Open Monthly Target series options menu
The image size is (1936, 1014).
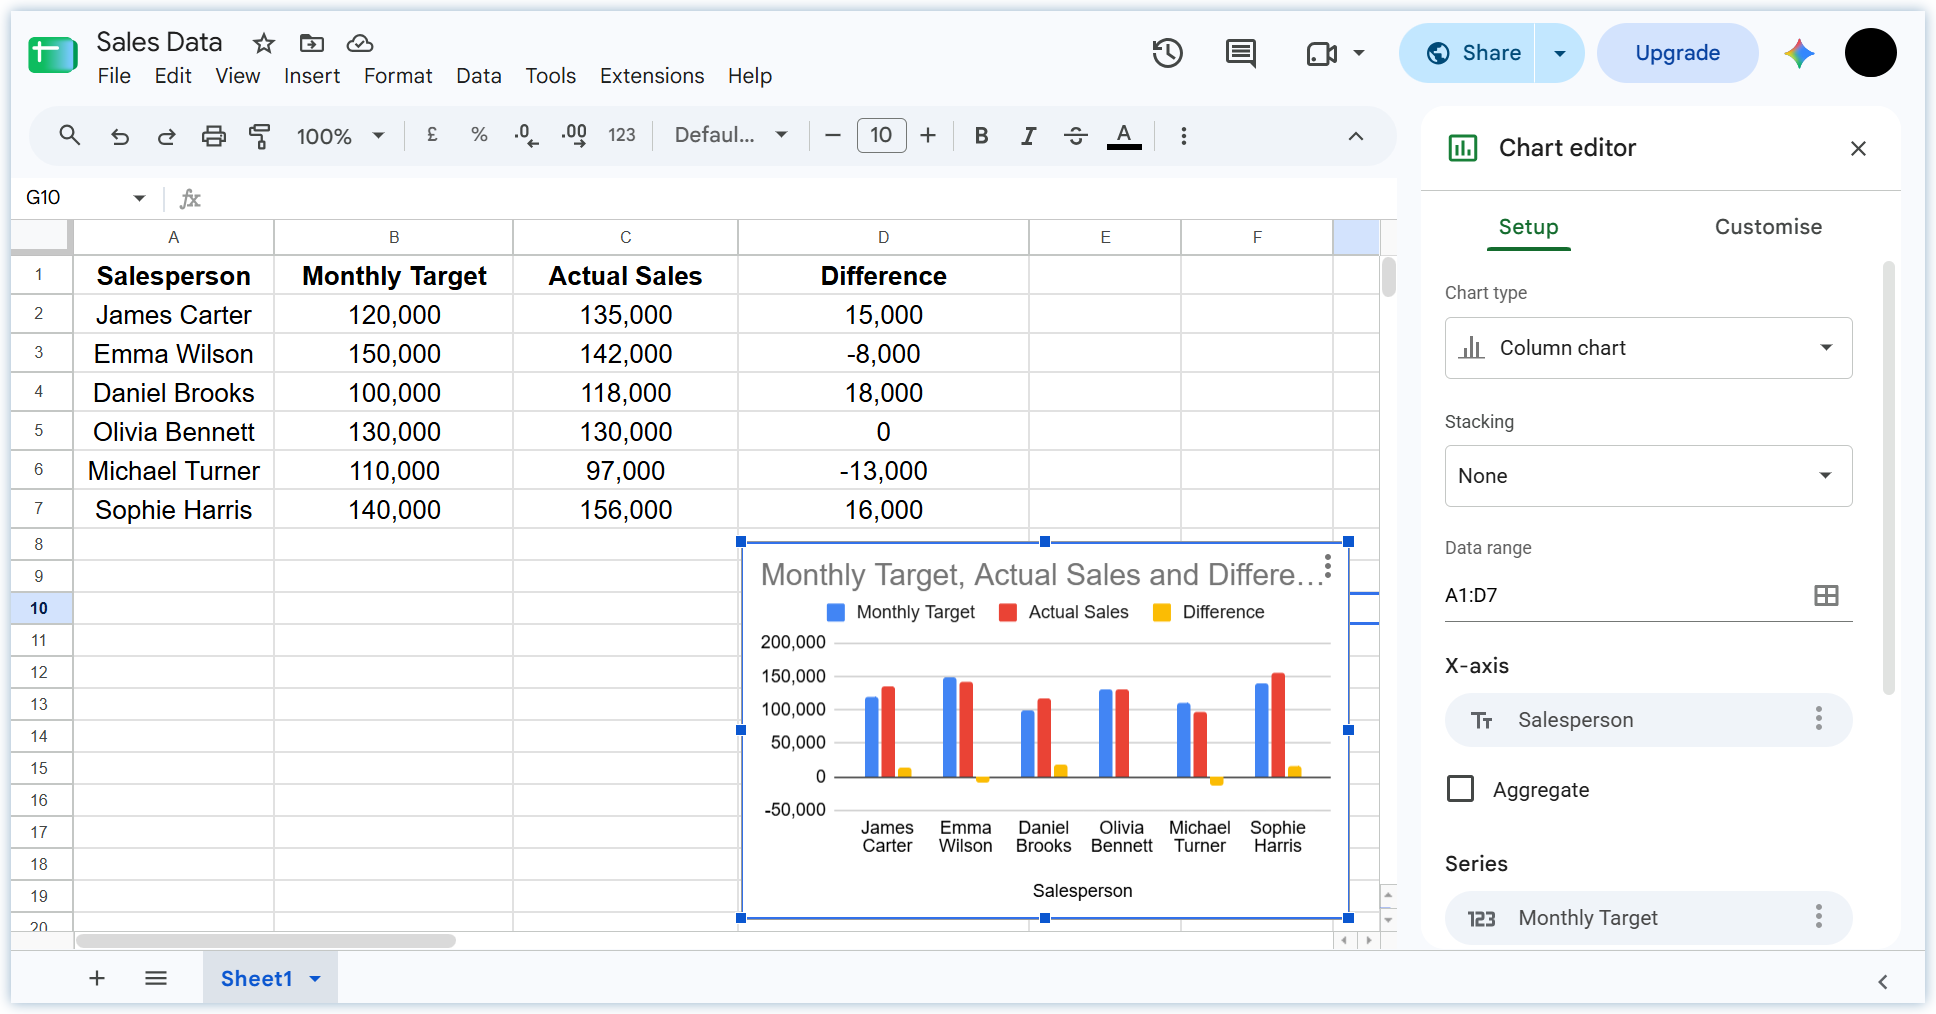point(1818,916)
